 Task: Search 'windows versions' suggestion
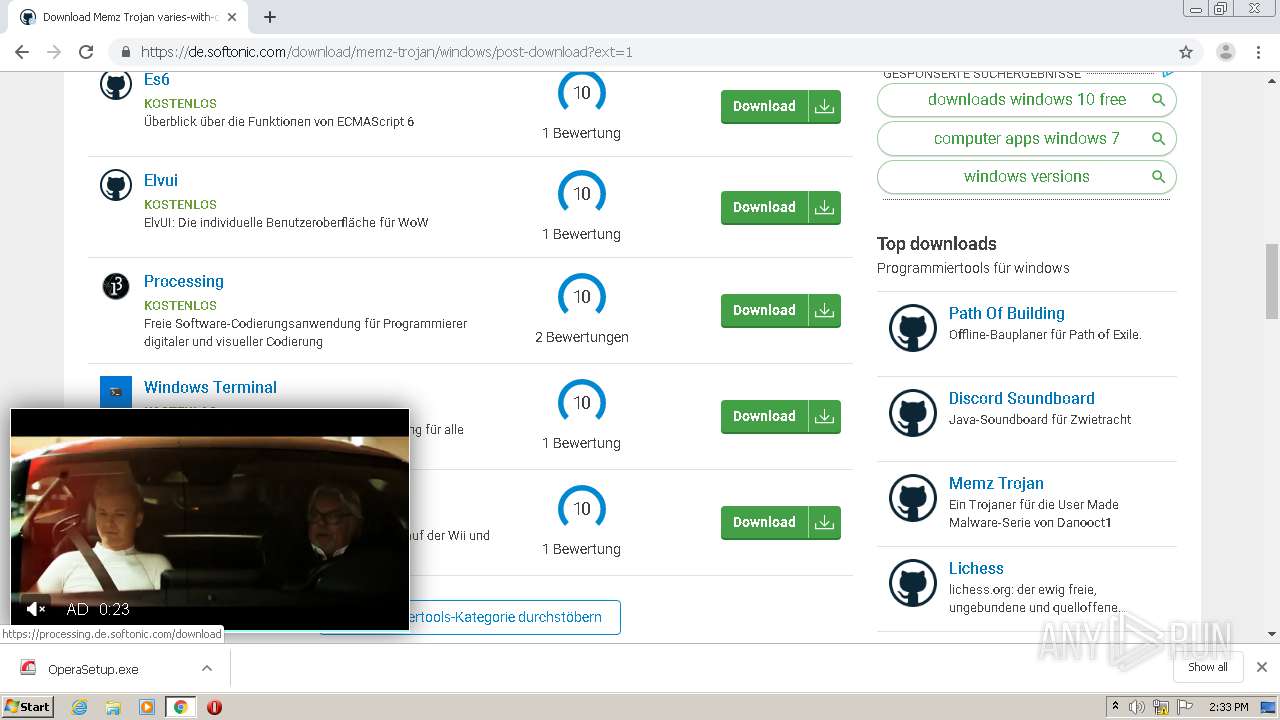(x=1026, y=177)
